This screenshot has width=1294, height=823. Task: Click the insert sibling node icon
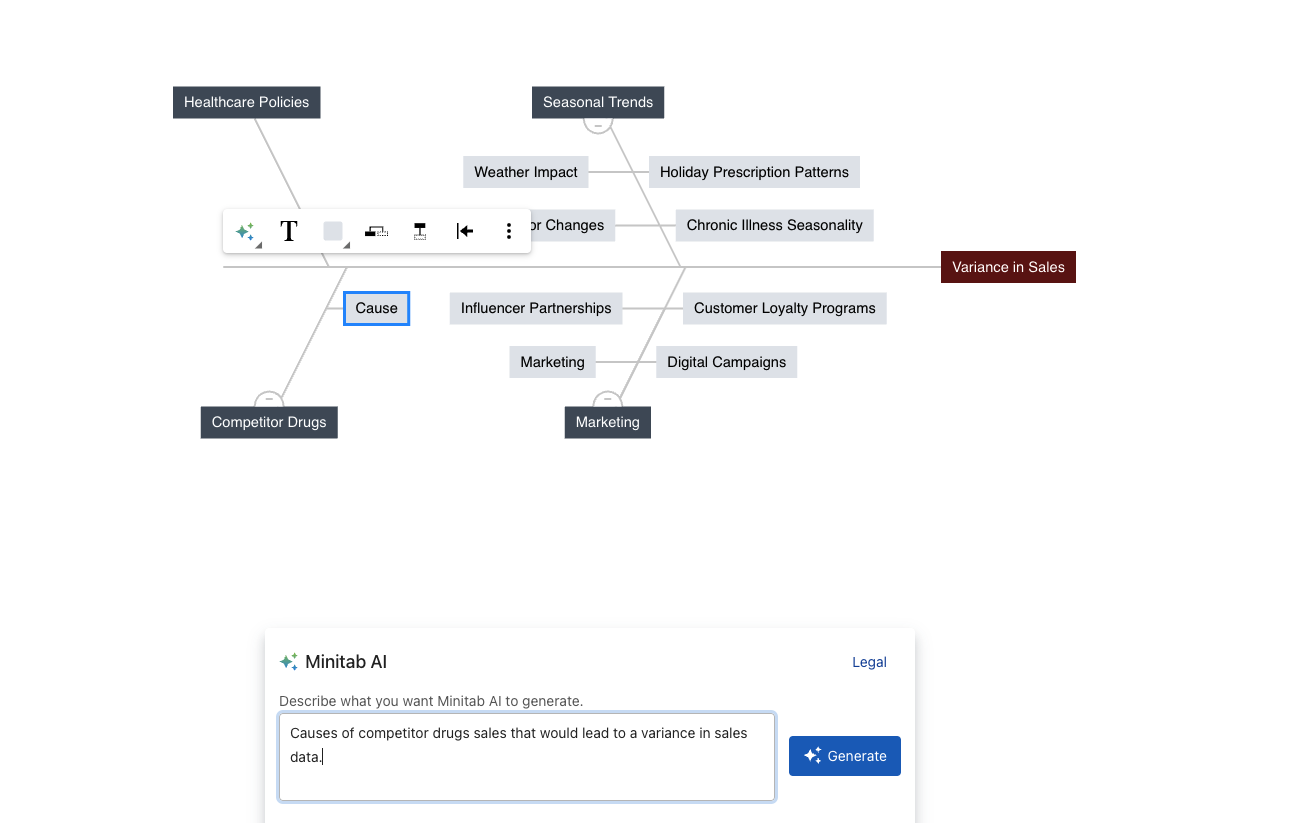pyautogui.click(x=376, y=231)
